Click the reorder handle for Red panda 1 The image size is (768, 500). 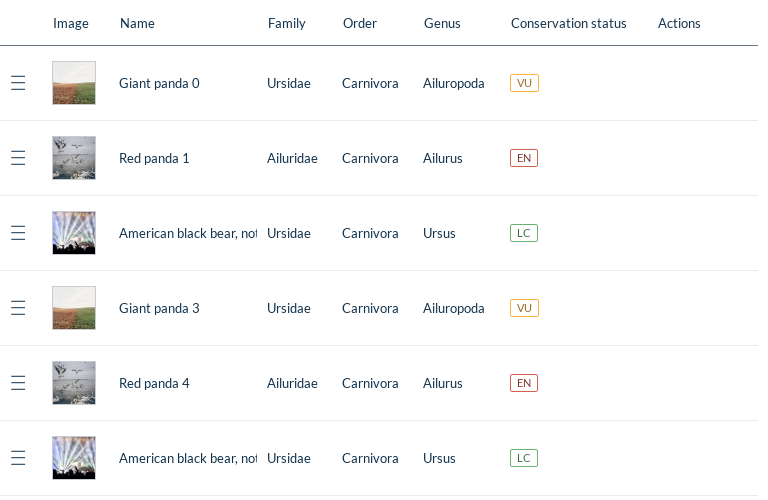tap(18, 158)
